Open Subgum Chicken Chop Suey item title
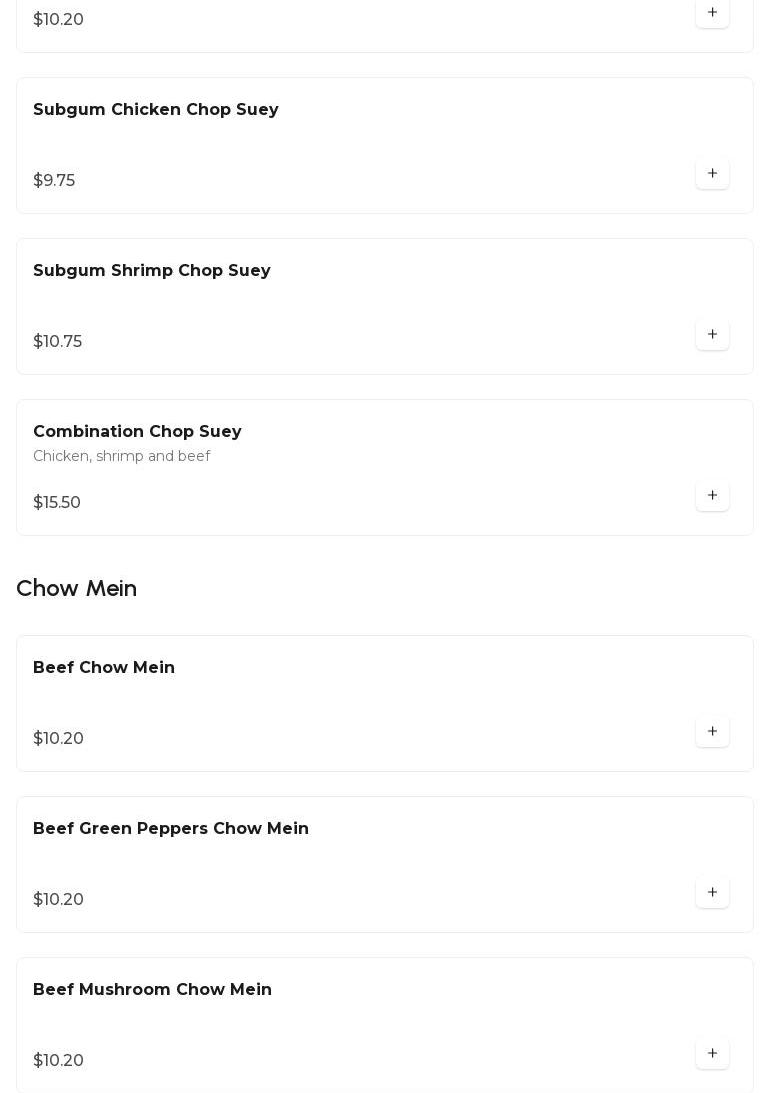 (156, 110)
